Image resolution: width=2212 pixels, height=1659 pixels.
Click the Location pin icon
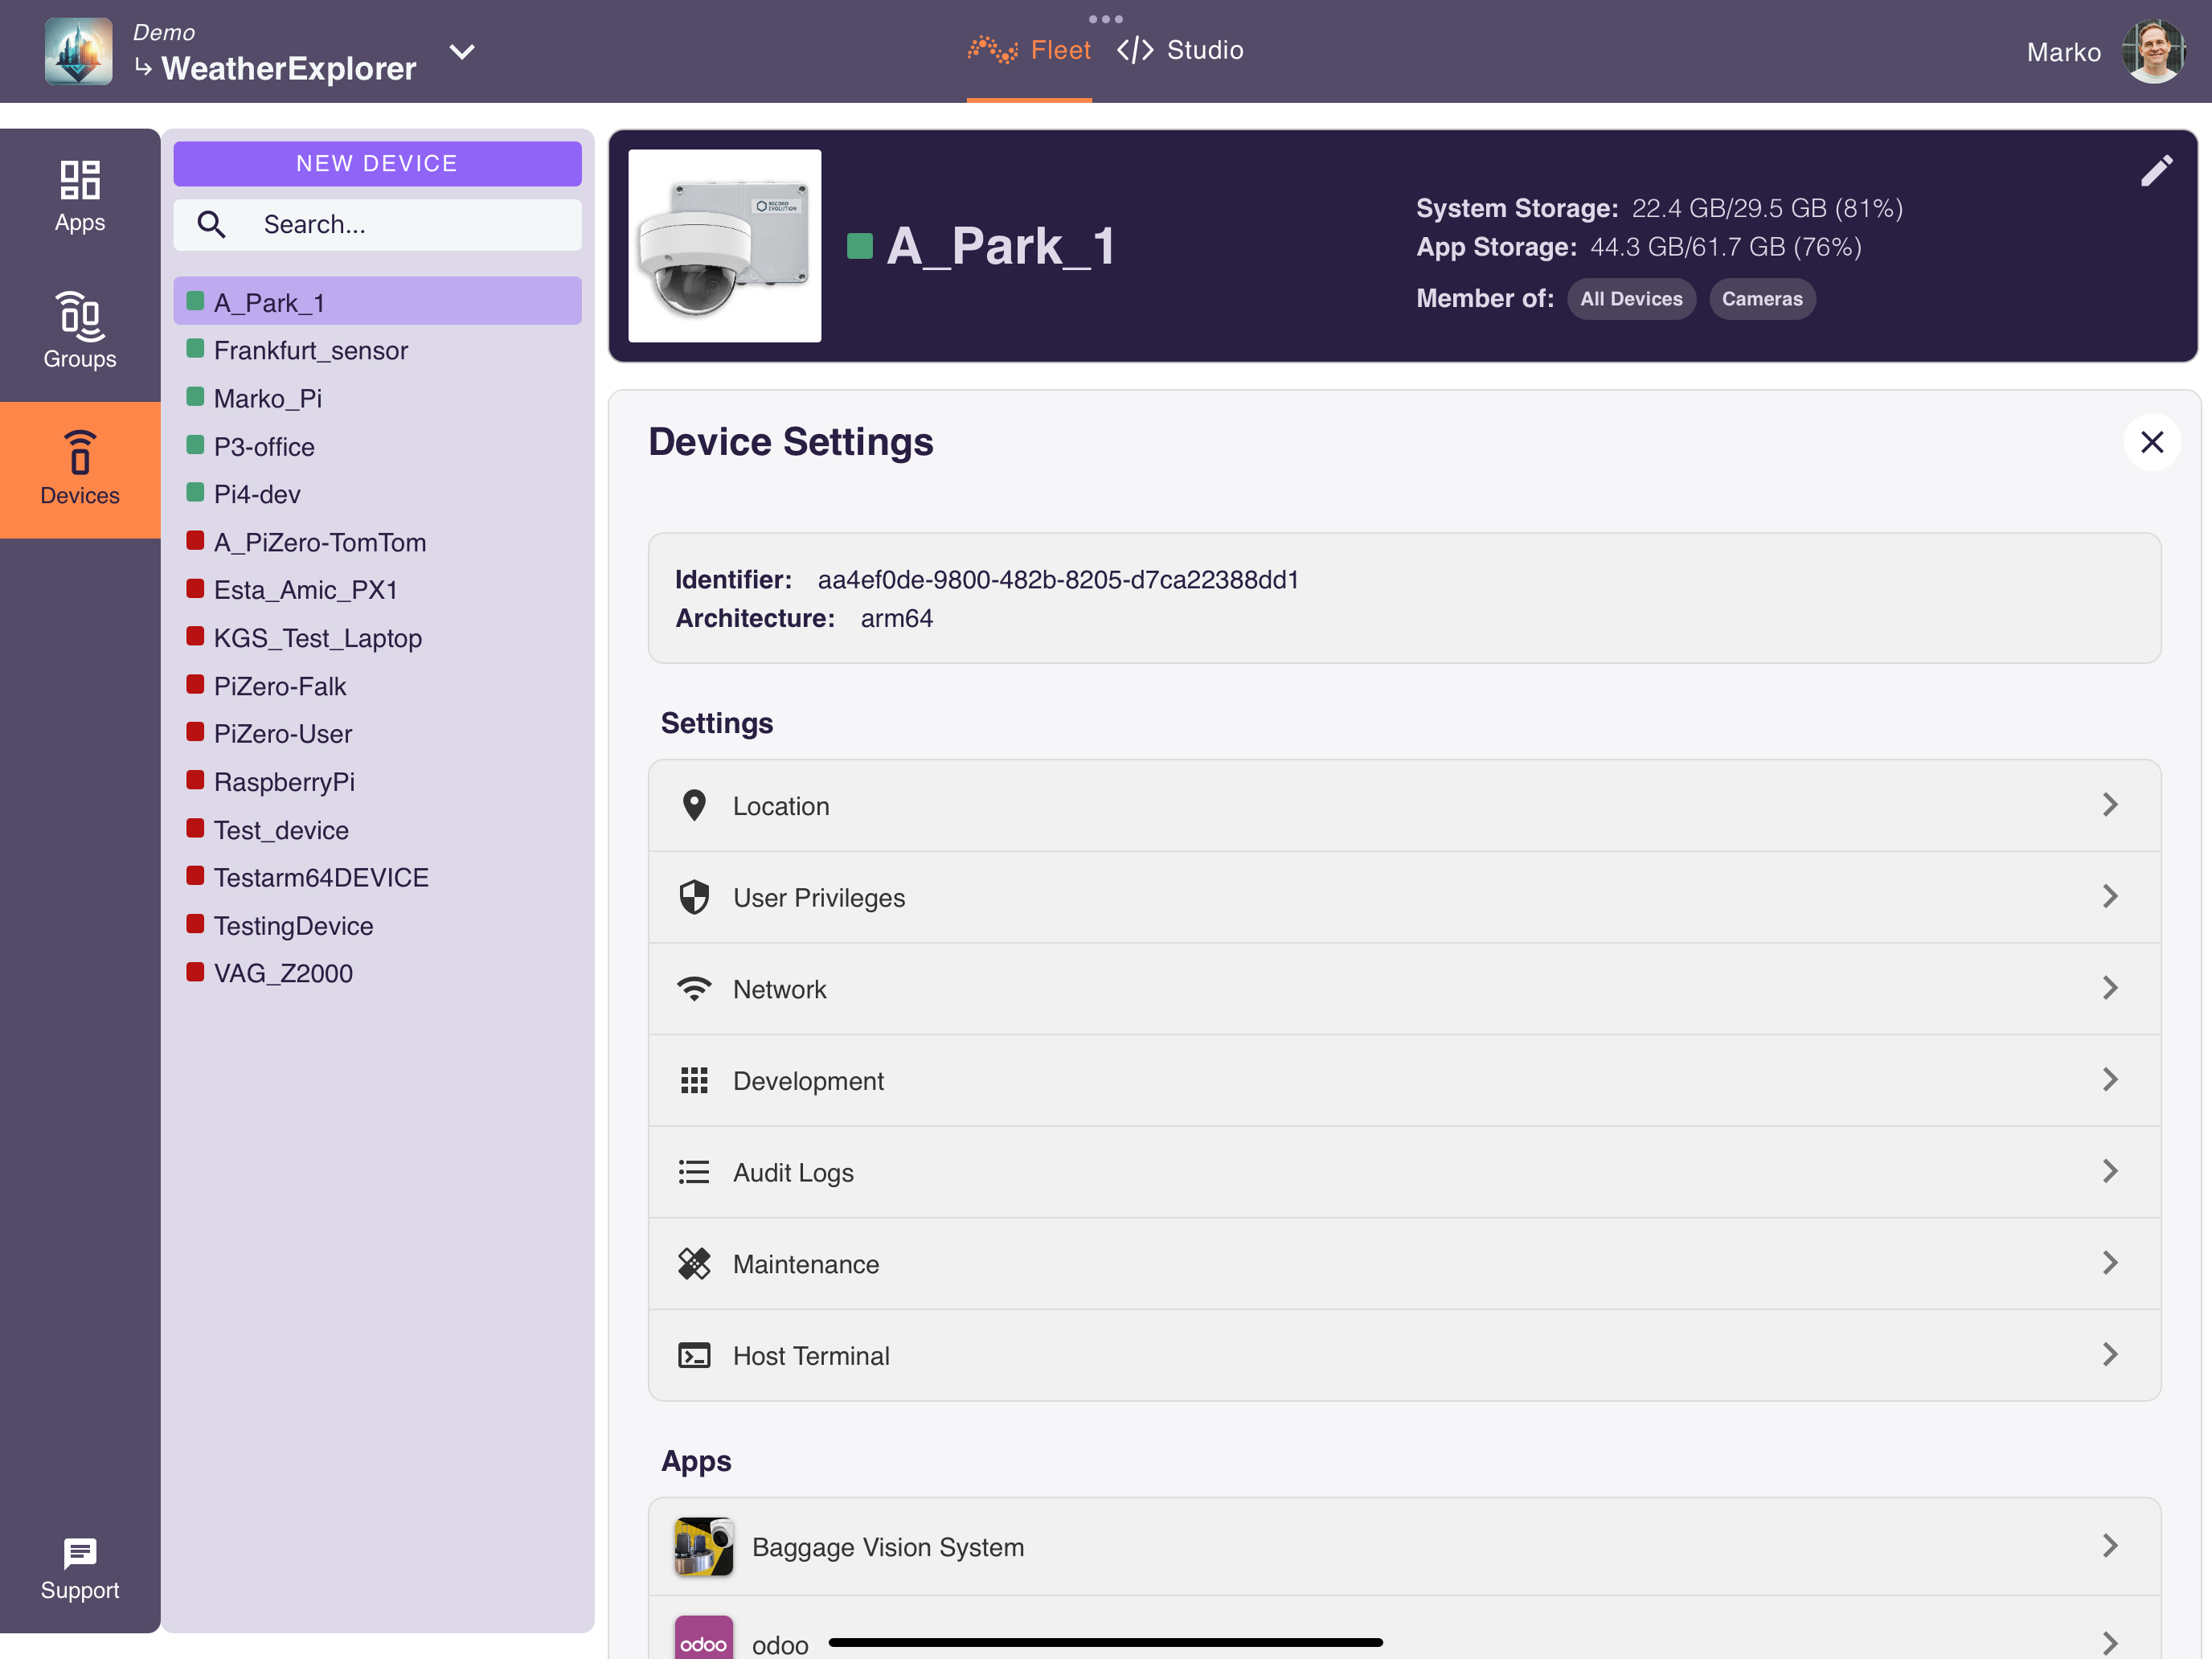(x=693, y=805)
